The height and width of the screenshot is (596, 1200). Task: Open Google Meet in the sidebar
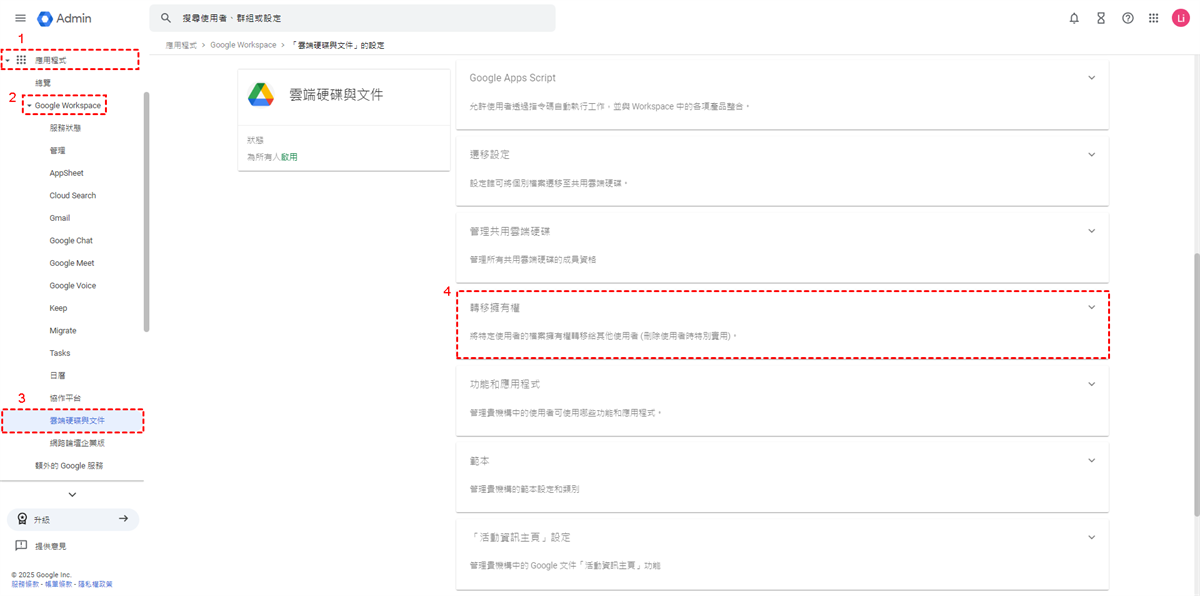(x=72, y=263)
